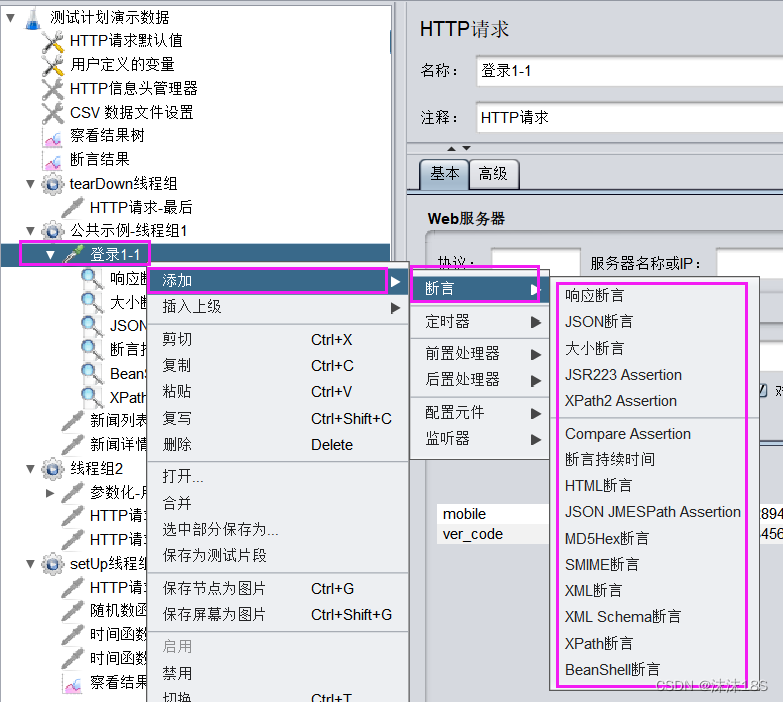Screen dimensions: 783x702
Task: Collapse the 线程组2 tree node
Action: click(x=30, y=469)
